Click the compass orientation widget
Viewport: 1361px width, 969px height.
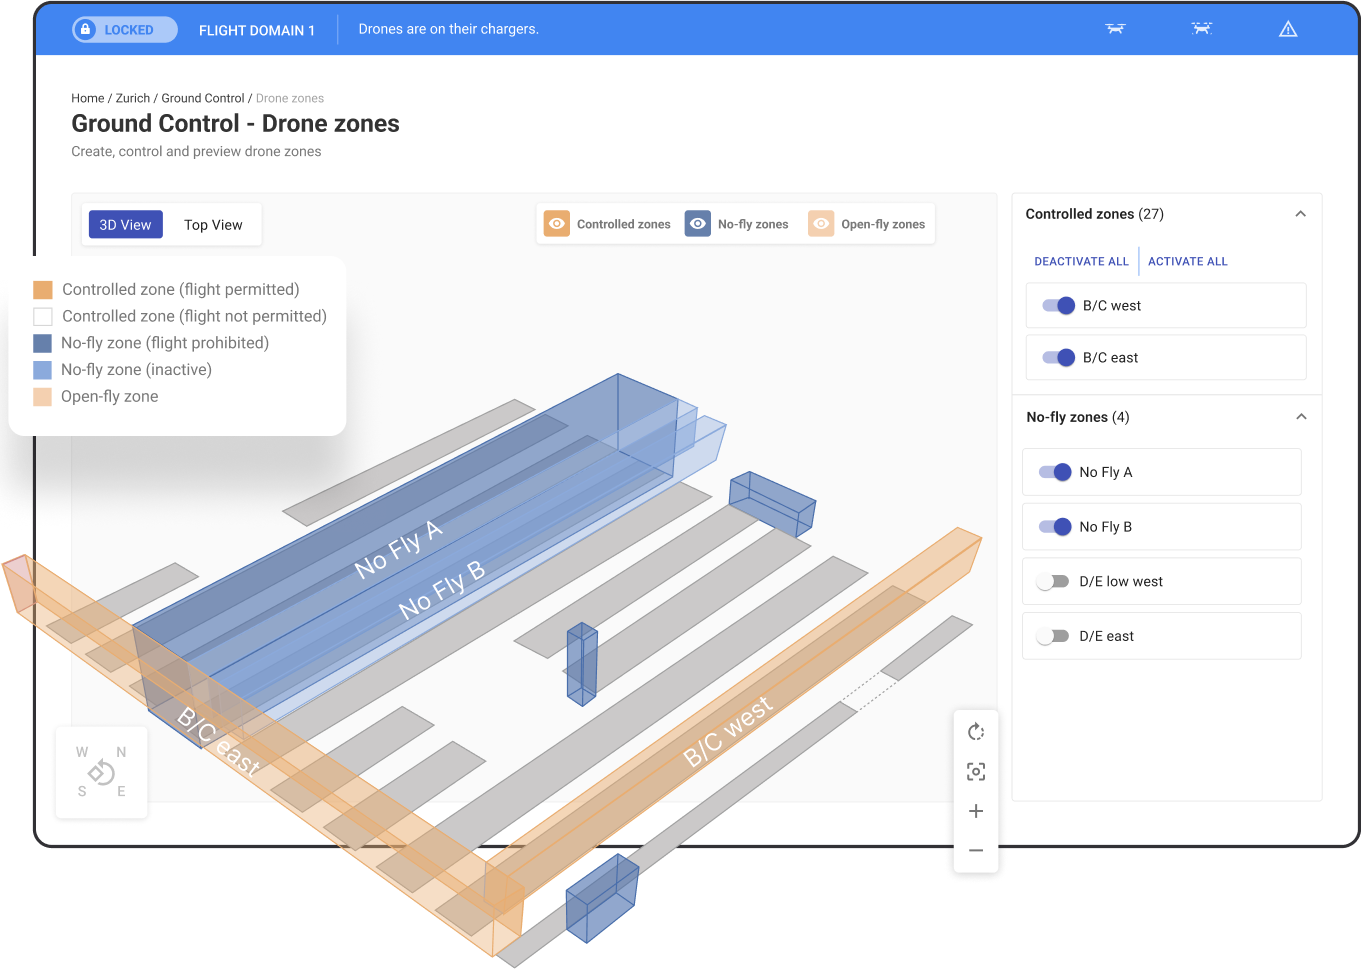pos(101,772)
